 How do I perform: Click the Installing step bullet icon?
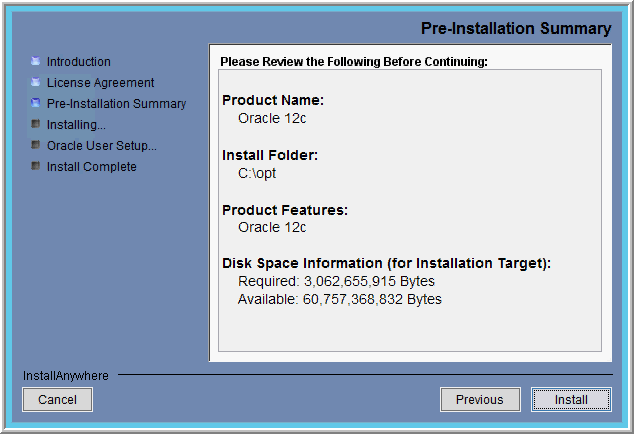tap(36, 124)
